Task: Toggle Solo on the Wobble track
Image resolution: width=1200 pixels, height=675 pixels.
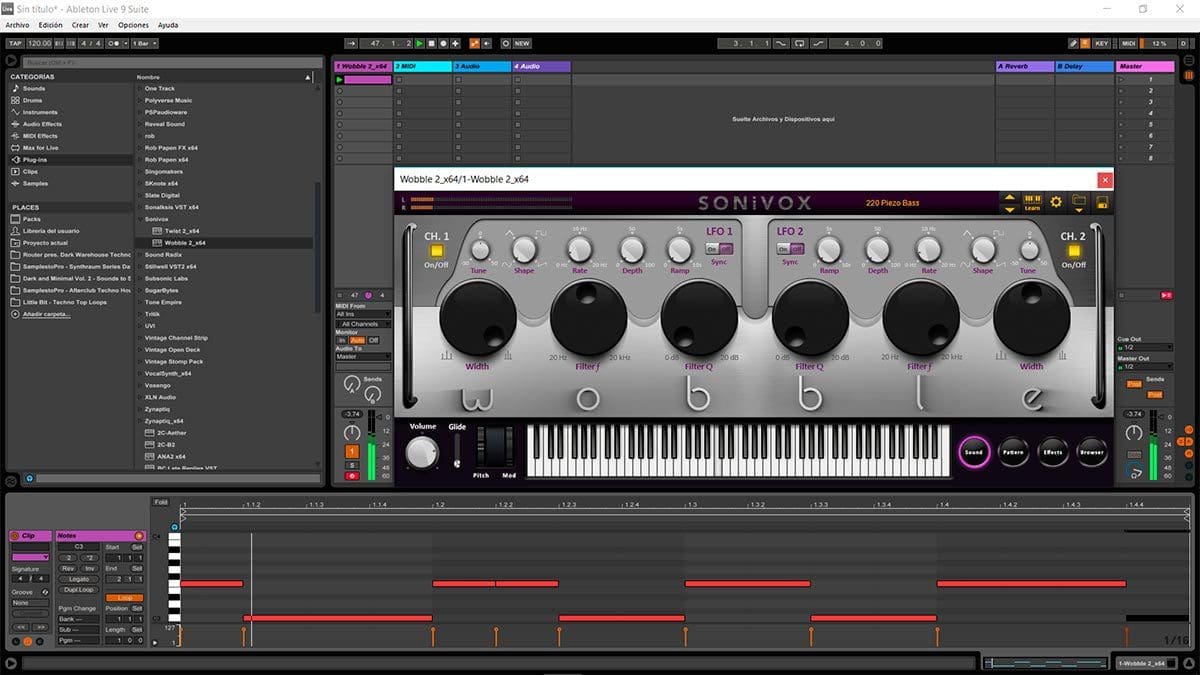Action: coord(352,464)
